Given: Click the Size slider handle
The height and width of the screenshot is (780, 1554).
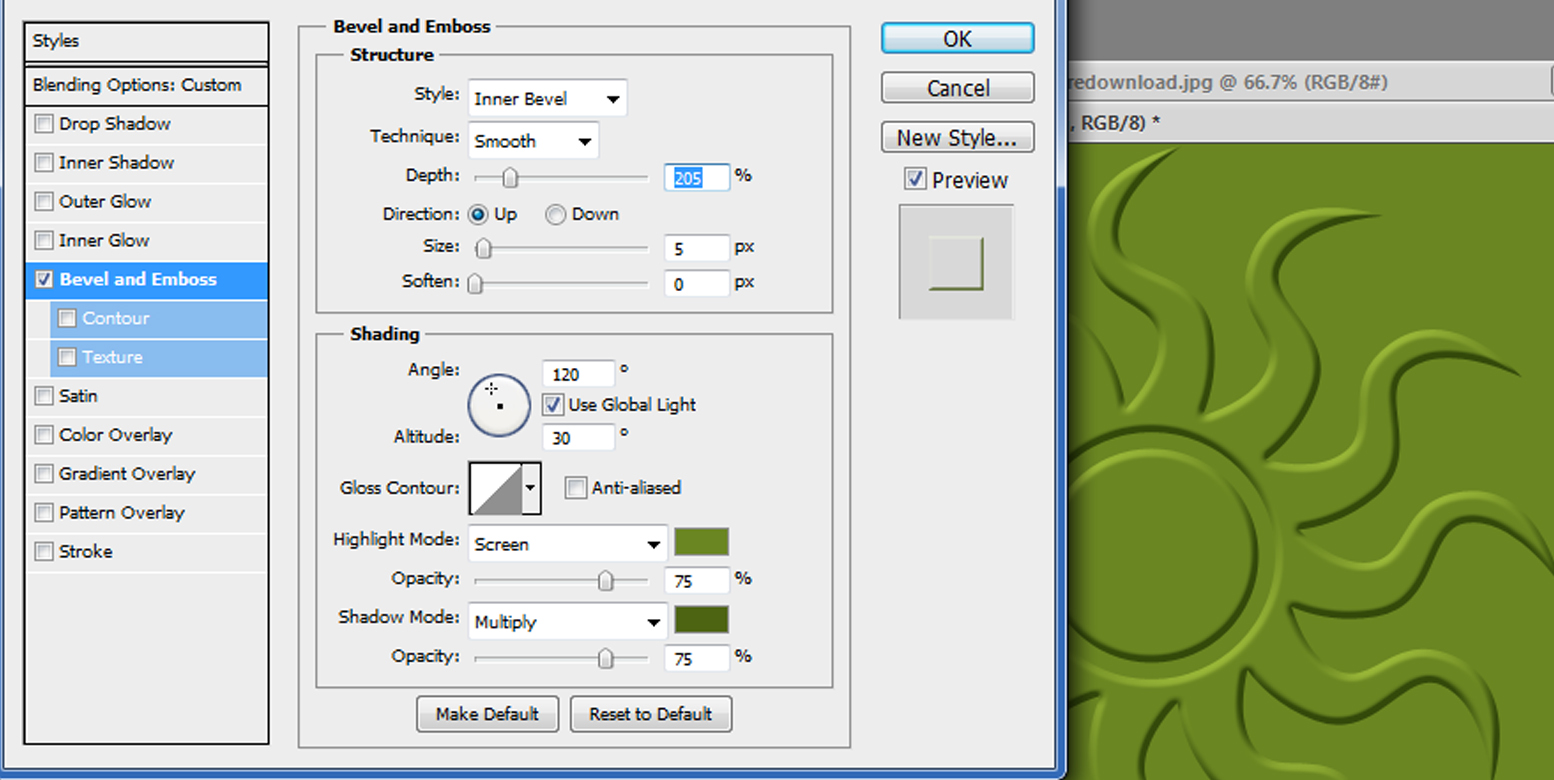Looking at the screenshot, I should coord(484,248).
